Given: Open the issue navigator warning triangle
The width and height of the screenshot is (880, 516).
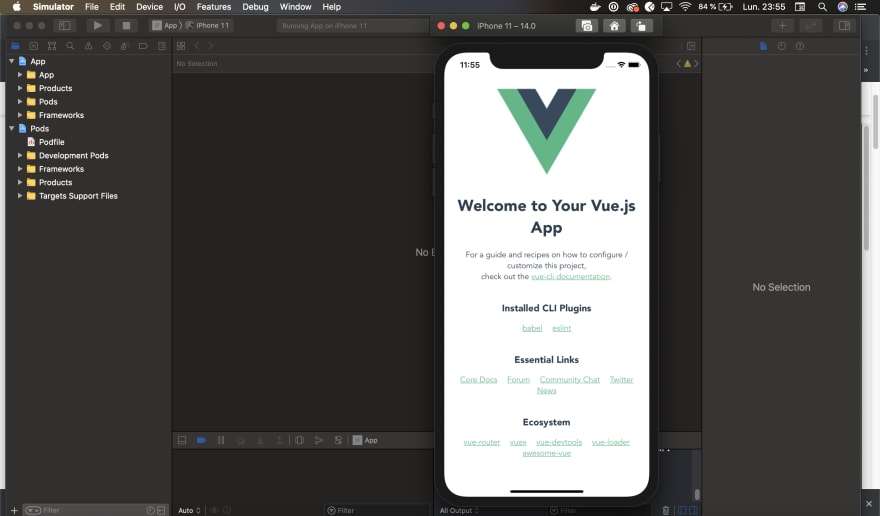Looking at the screenshot, I should [x=89, y=46].
